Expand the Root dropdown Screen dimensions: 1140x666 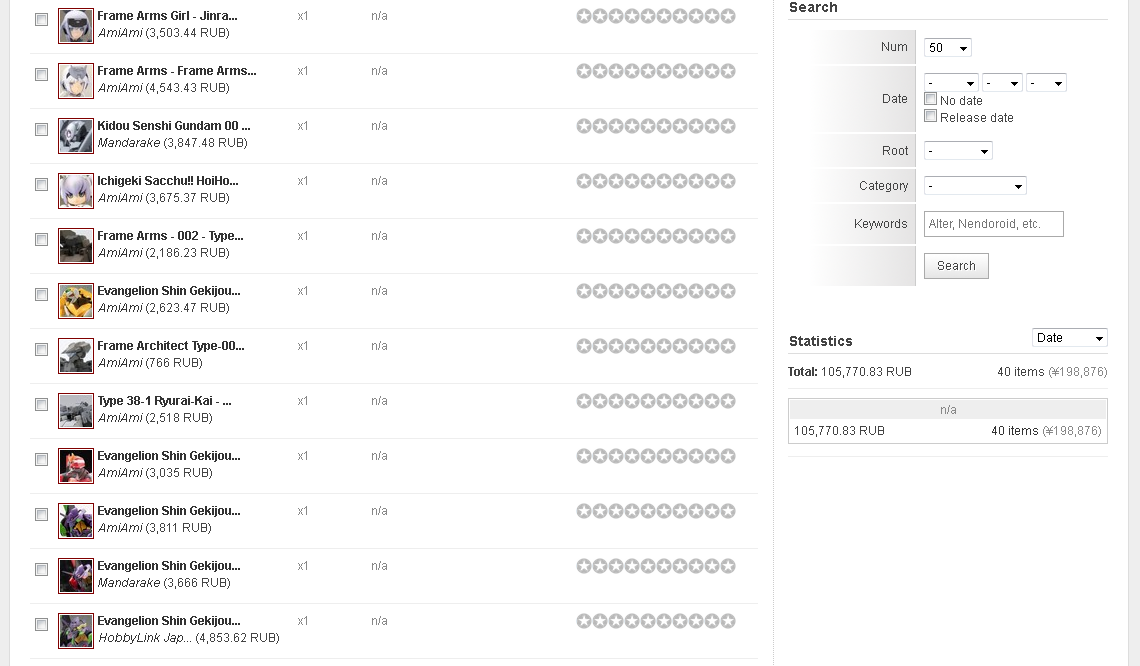pyautogui.click(x=958, y=151)
